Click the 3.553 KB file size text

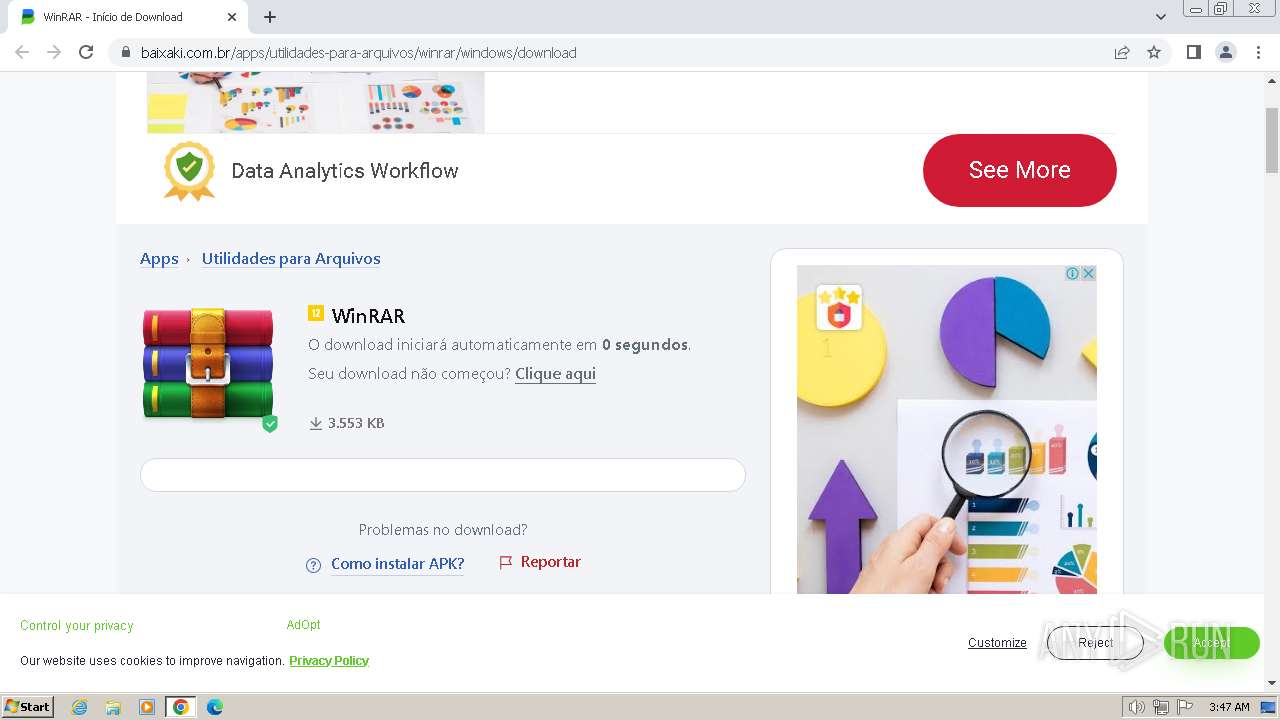click(x=356, y=423)
